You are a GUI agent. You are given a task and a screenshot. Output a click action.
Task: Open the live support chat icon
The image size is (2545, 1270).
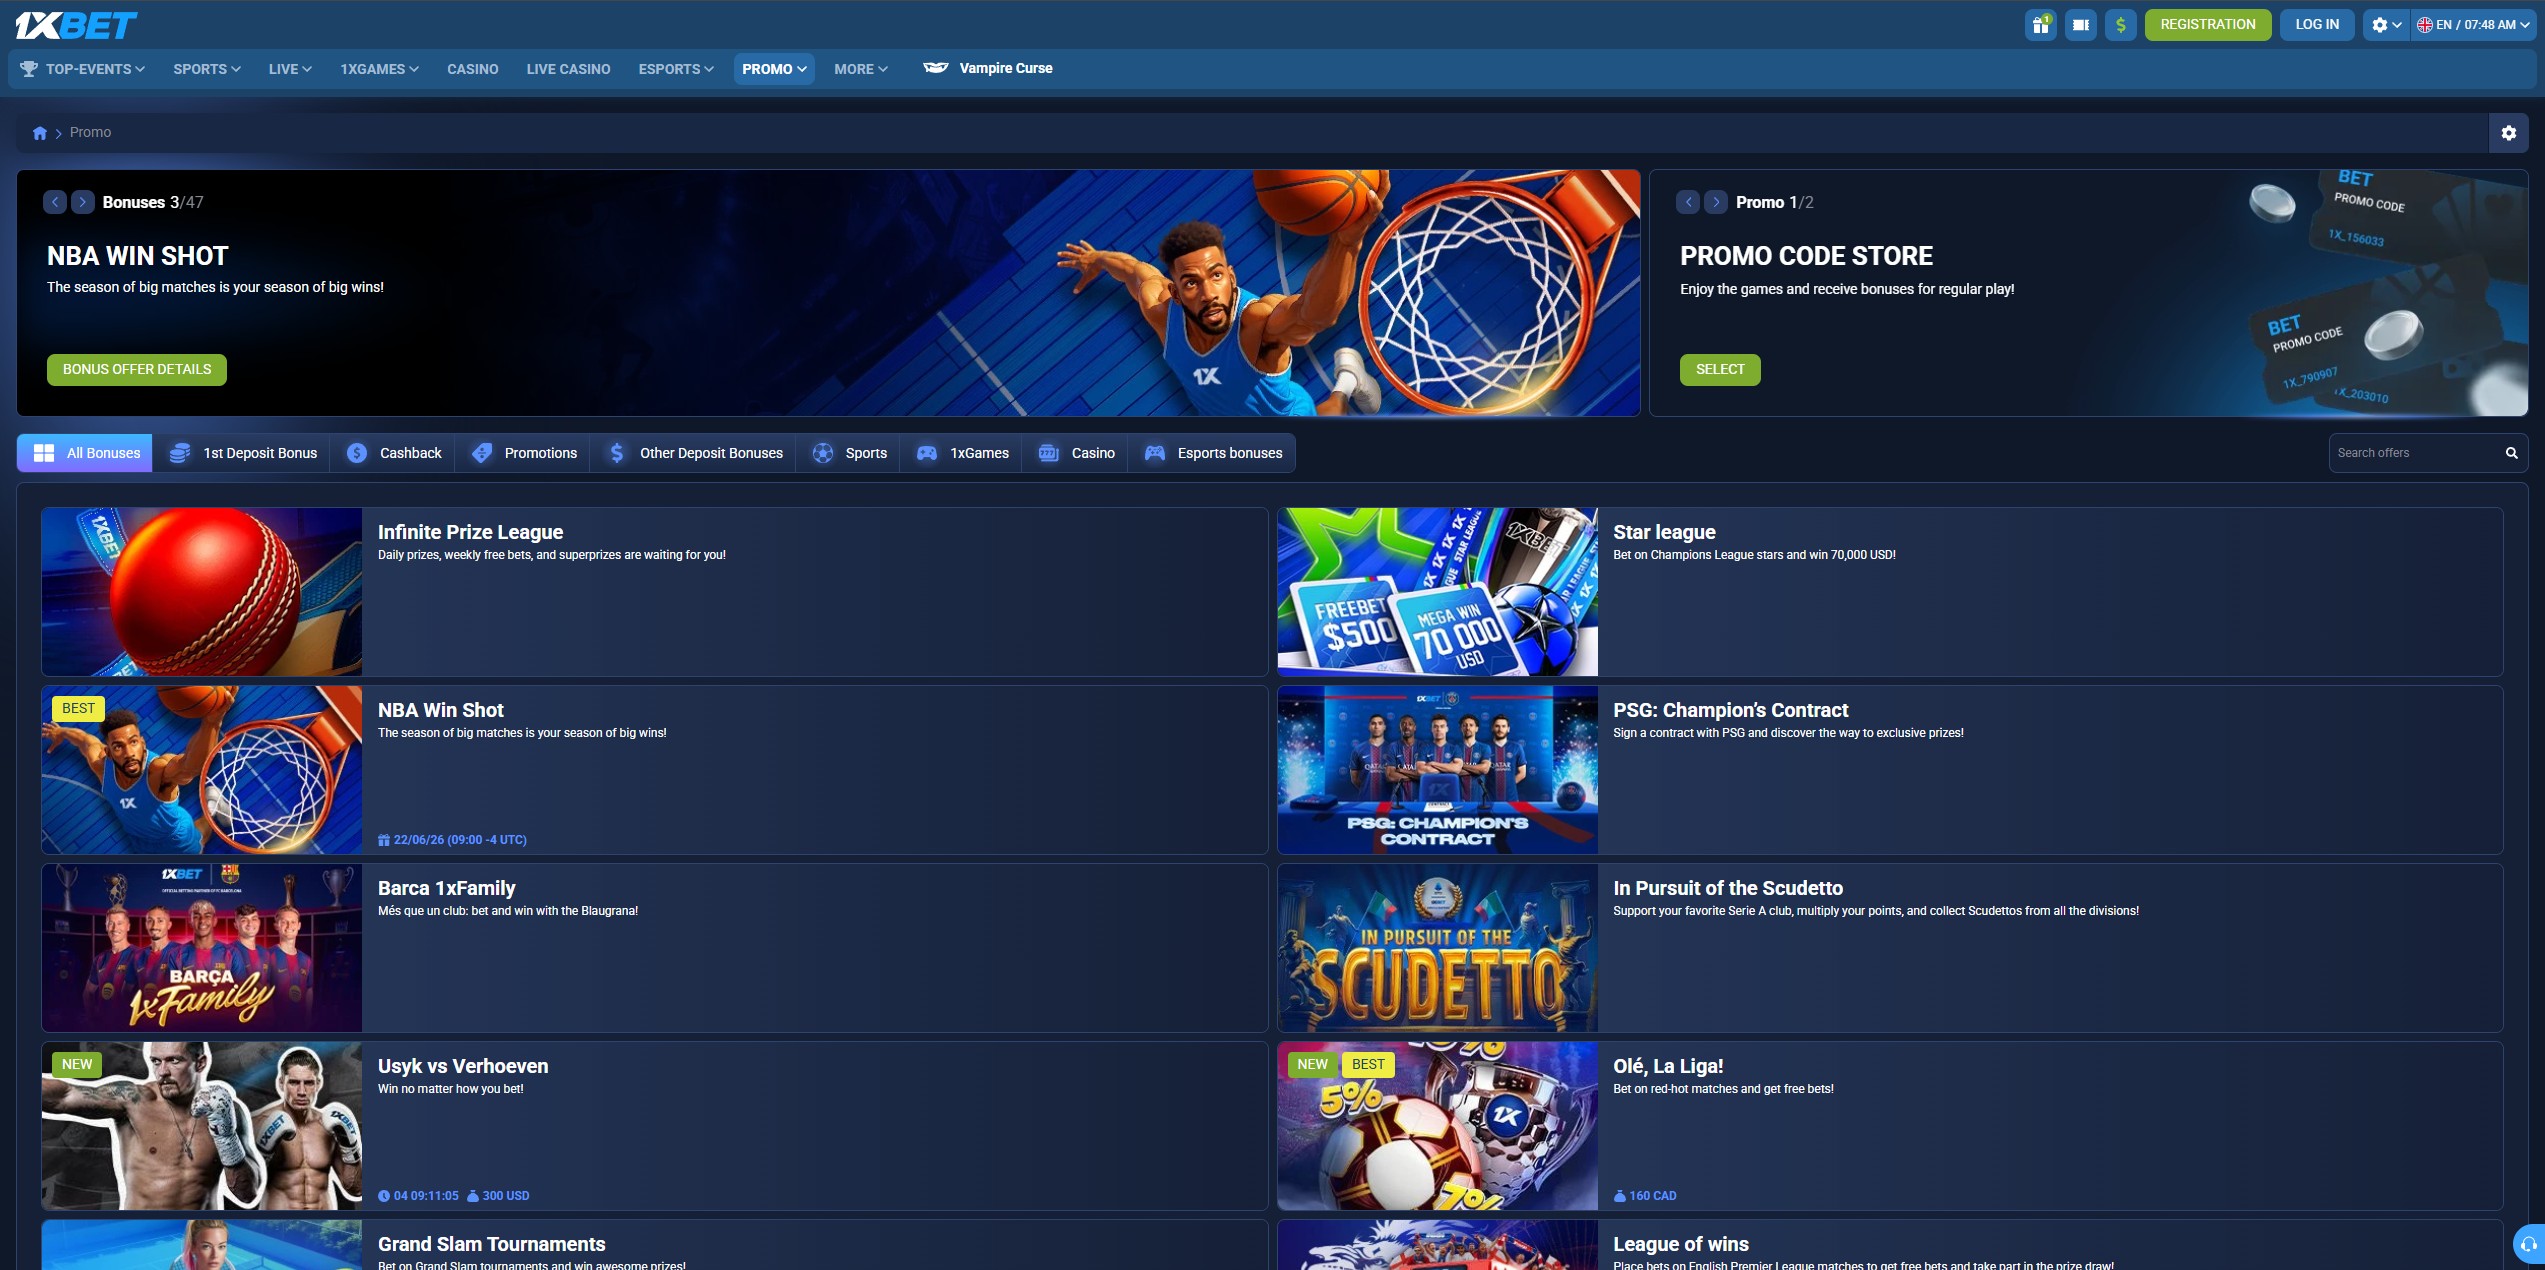2528,1244
